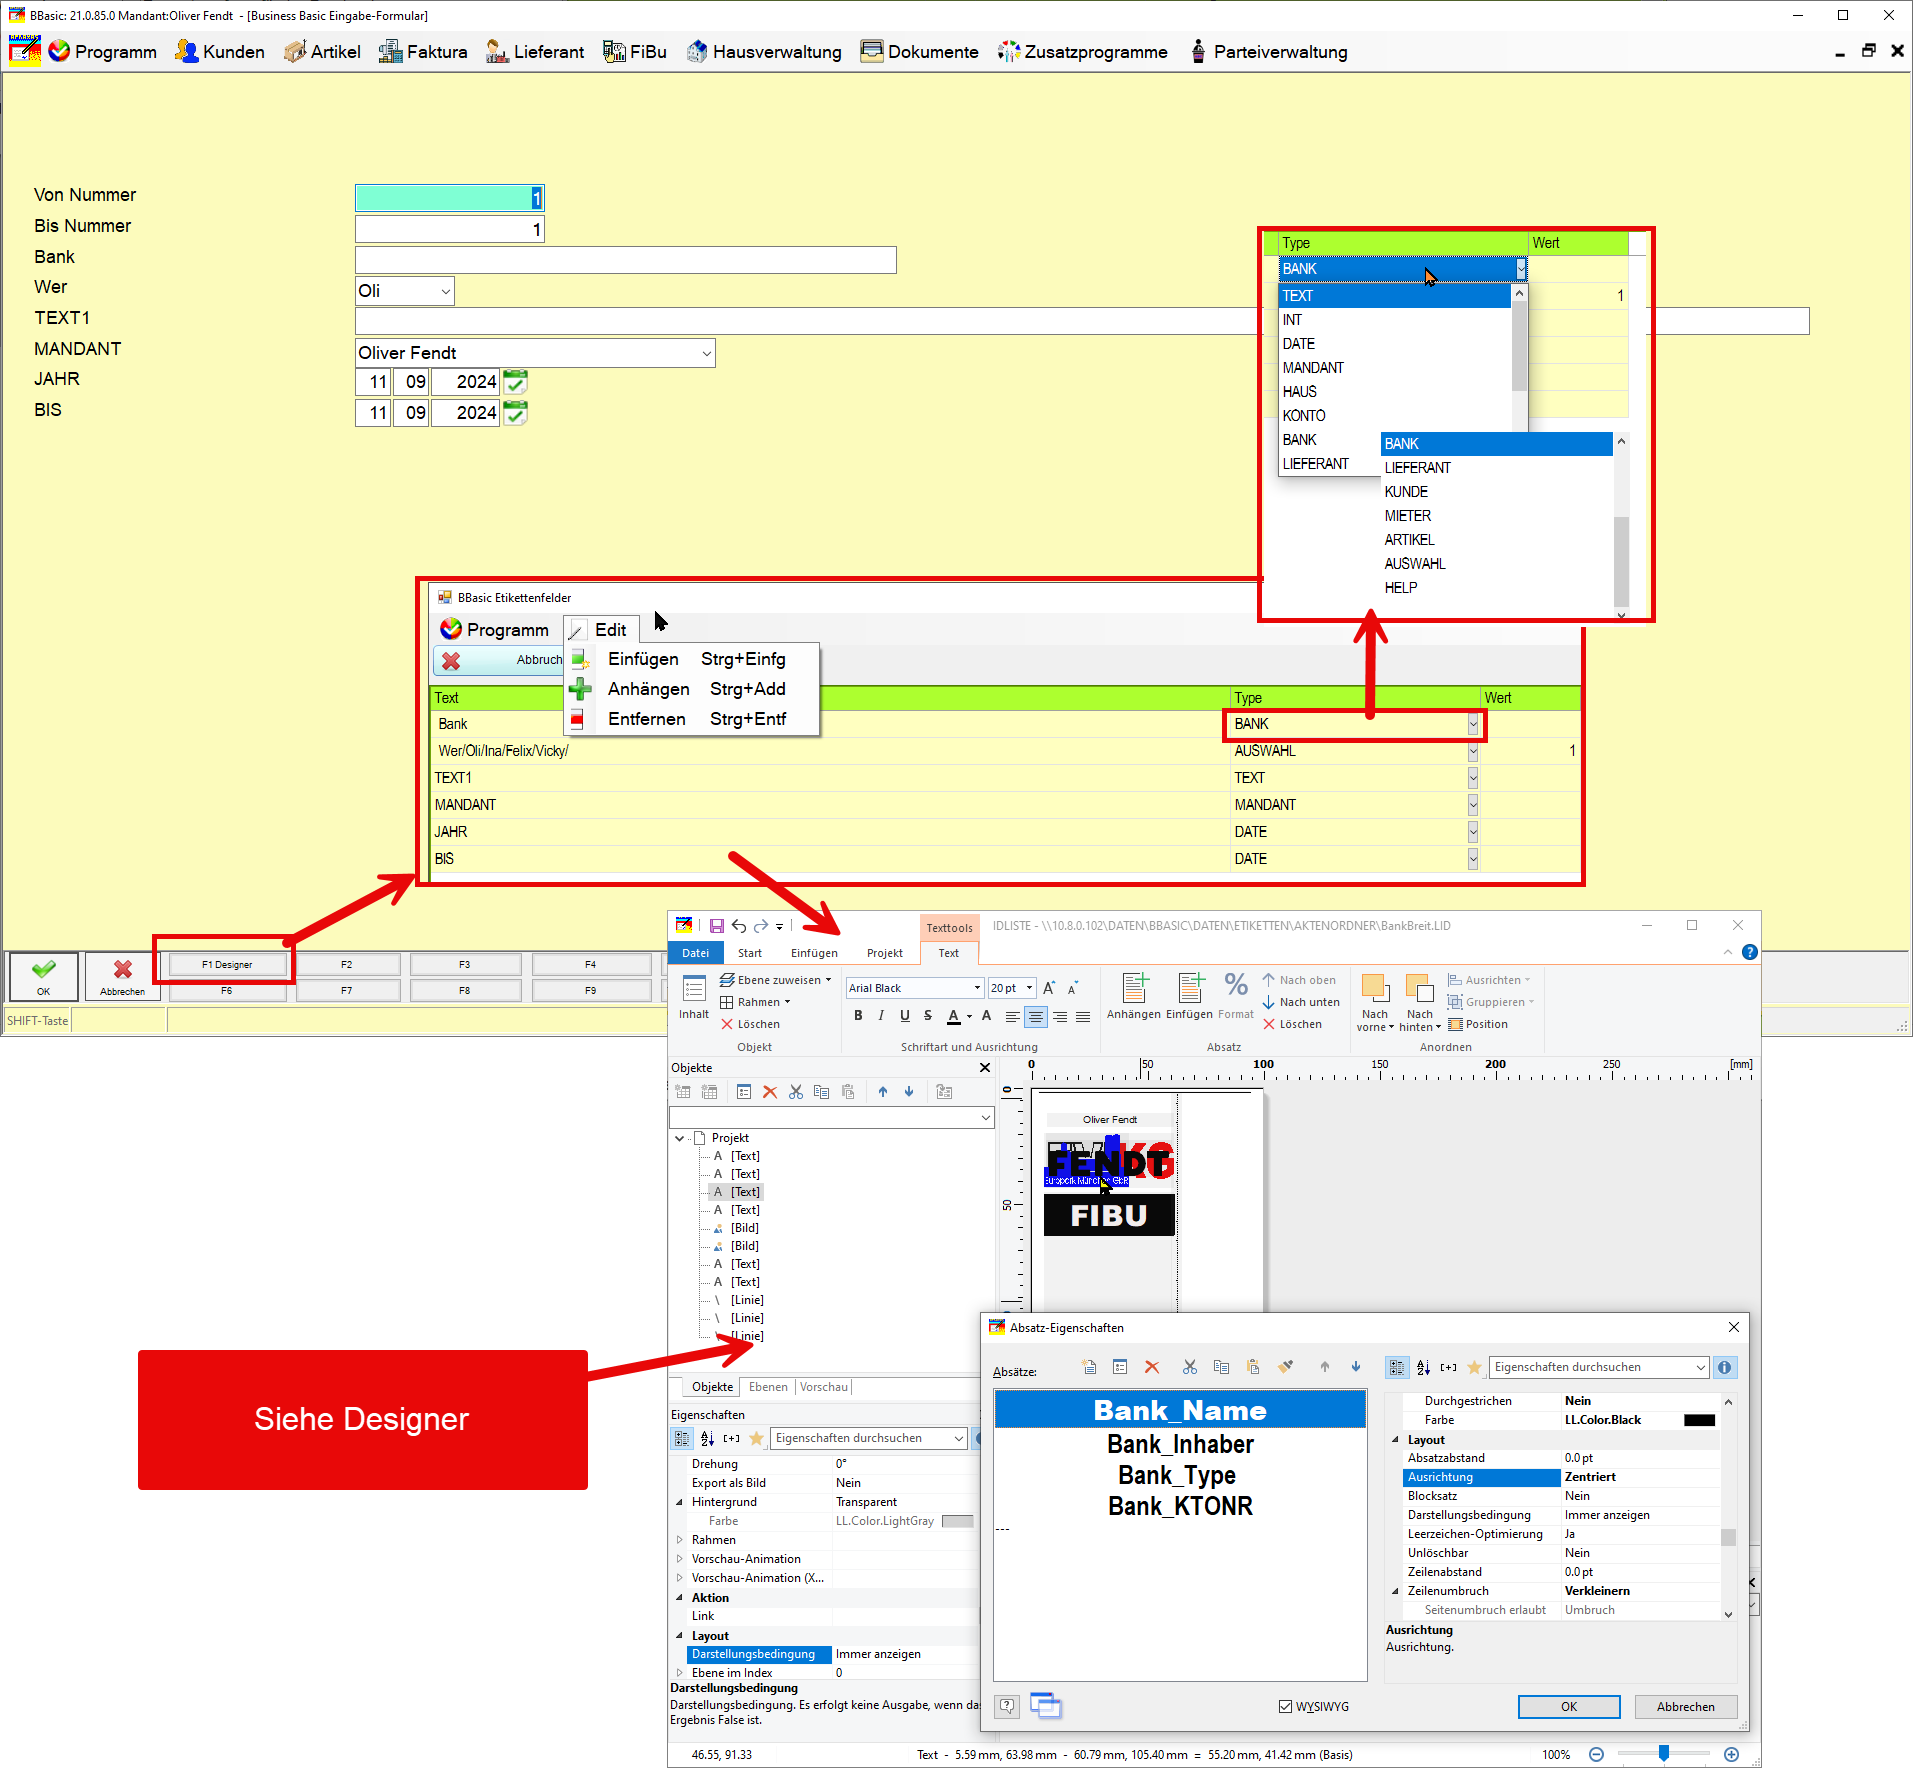Image resolution: width=1913 pixels, height=1768 pixels.
Task: Toggle justified alignment in ribbon
Action: (1083, 1016)
